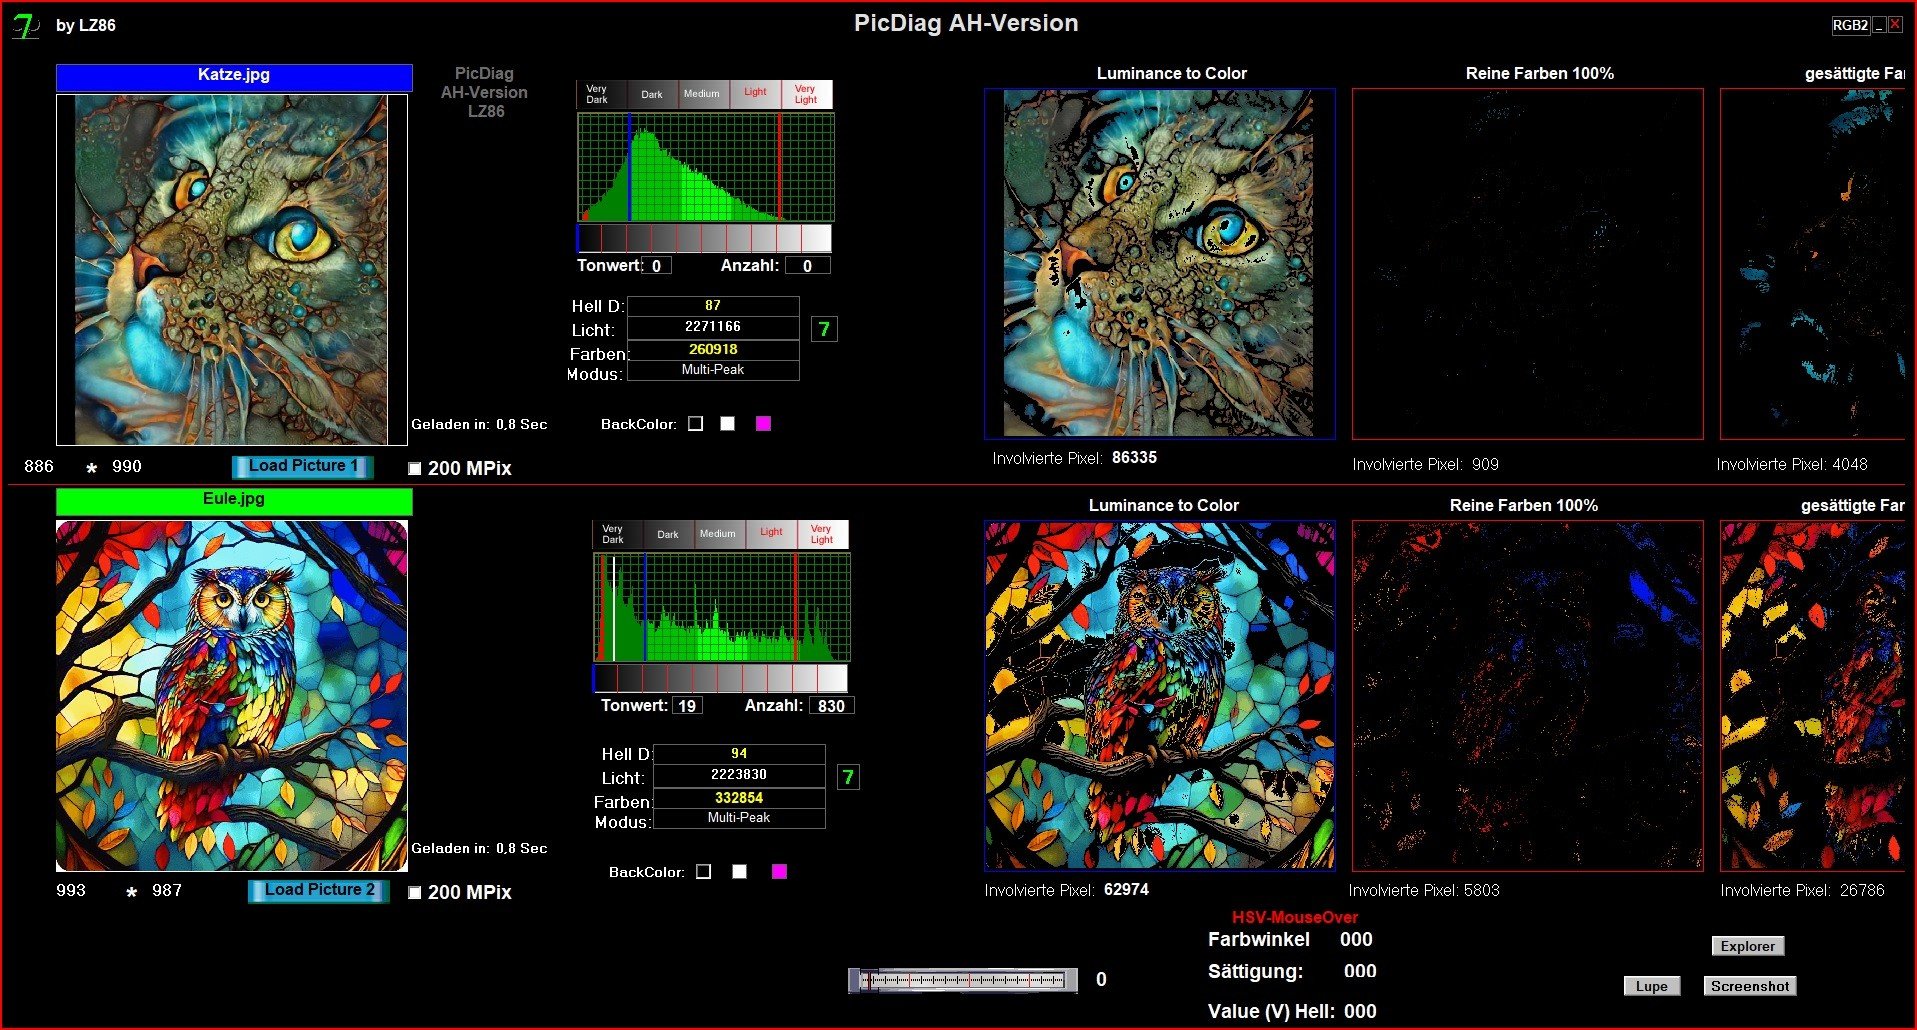Select white BackColor swatch for Katze image
The image size is (1917, 1030).
pos(728,424)
